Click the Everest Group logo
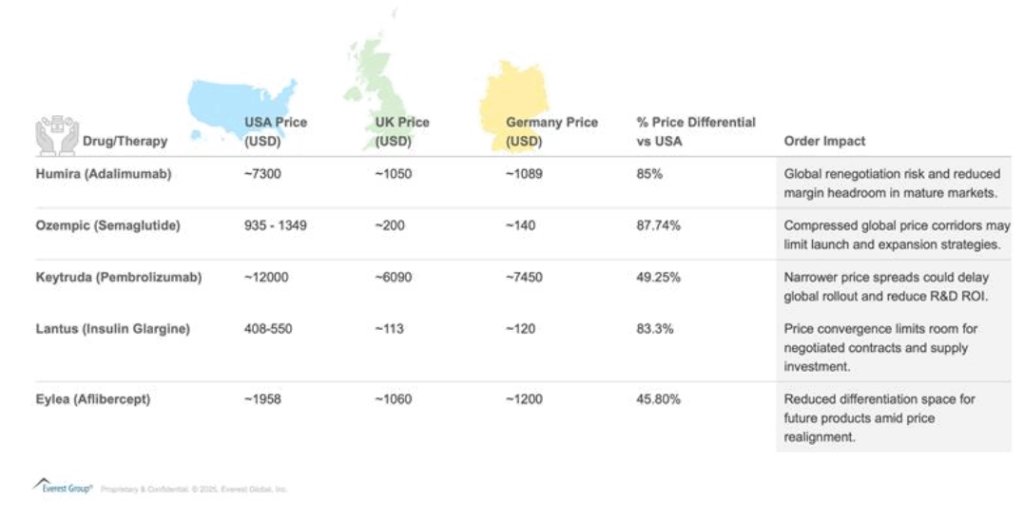 pyautogui.click(x=62, y=488)
